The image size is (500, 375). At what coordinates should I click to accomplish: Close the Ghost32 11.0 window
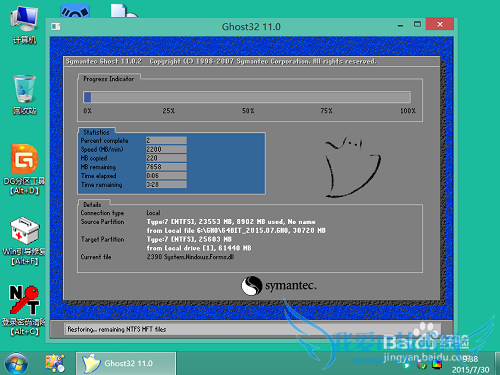tap(440, 24)
